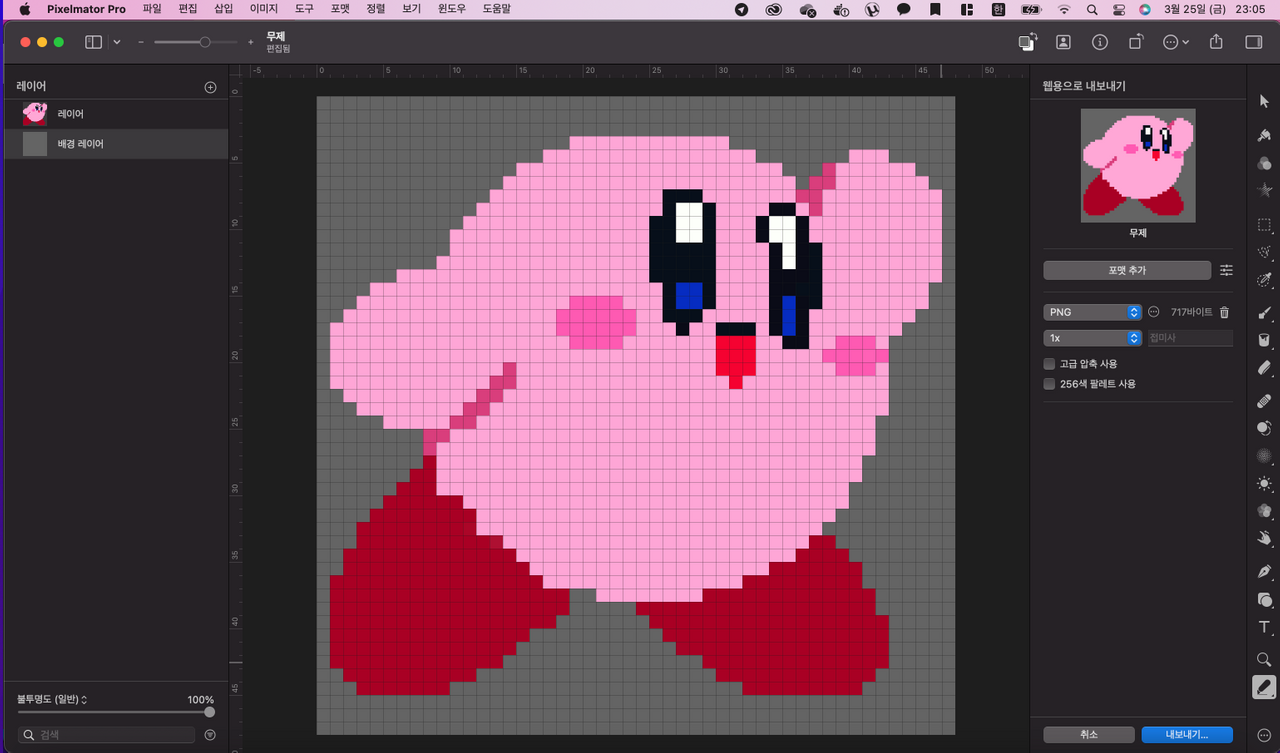Select the Rectangular Selection tool

point(1264,225)
